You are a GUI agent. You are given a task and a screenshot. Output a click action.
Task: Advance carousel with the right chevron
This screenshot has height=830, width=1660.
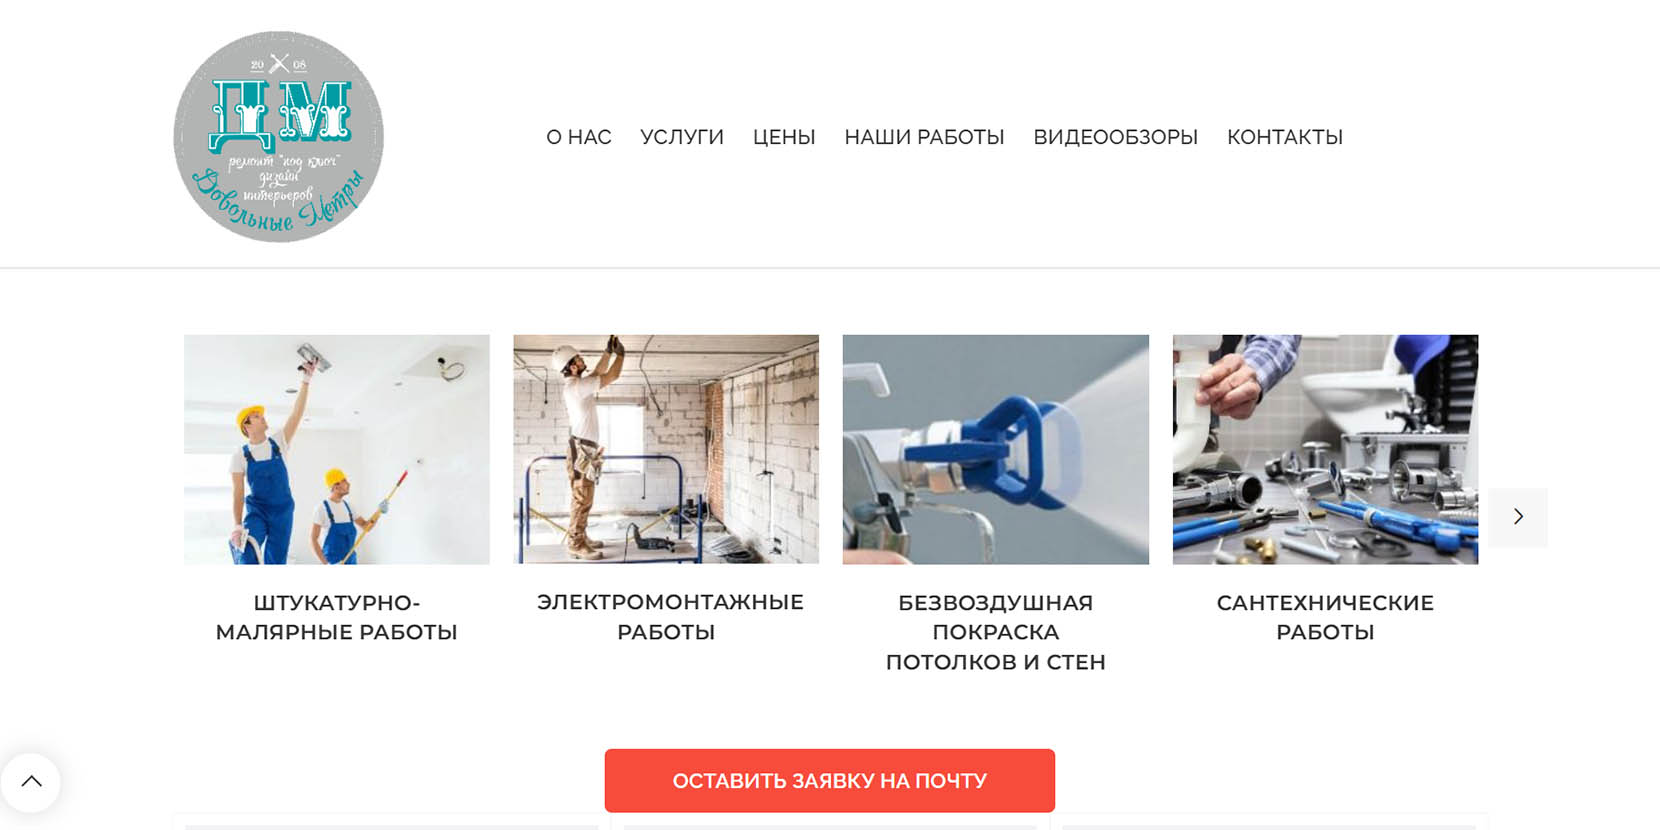[x=1518, y=517]
